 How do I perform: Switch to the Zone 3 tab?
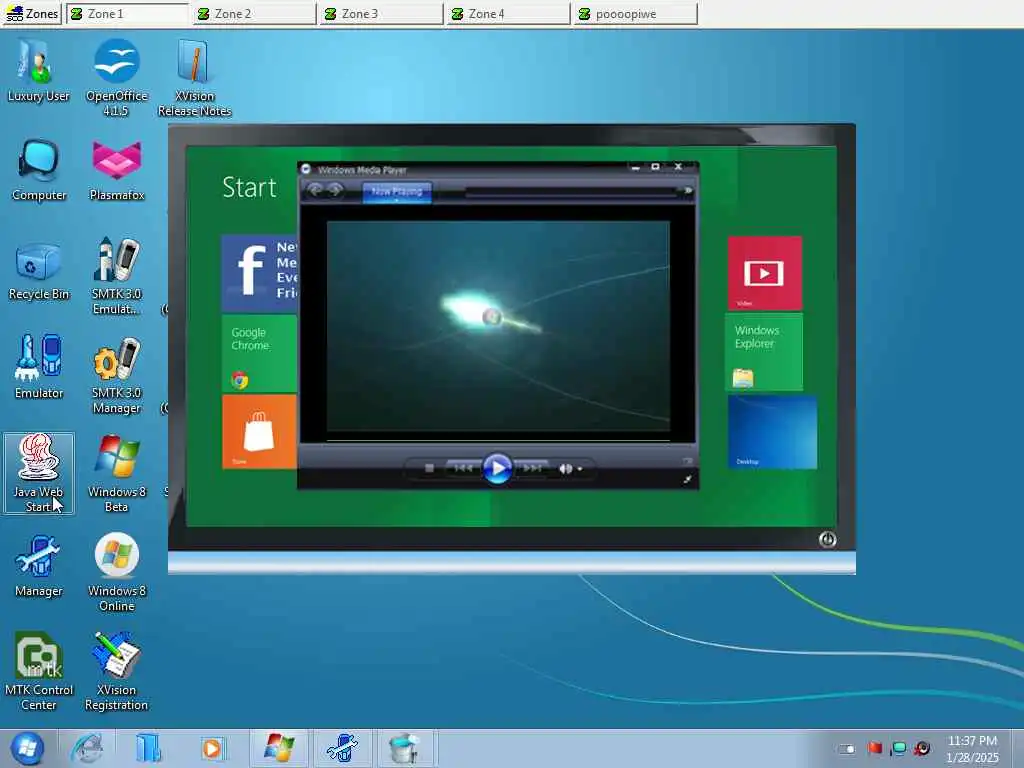coord(381,14)
